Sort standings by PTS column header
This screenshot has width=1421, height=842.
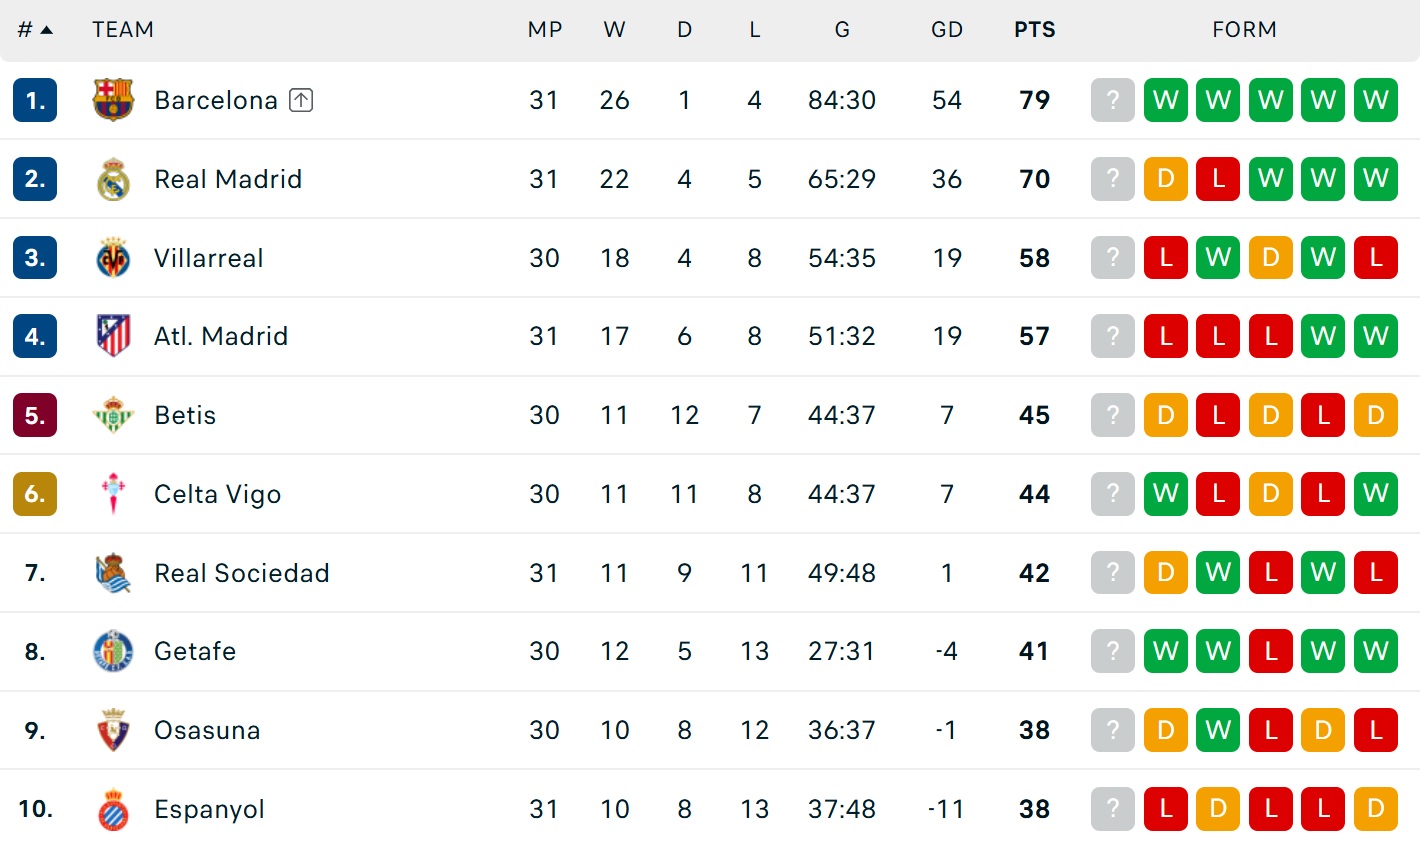coord(1034,30)
